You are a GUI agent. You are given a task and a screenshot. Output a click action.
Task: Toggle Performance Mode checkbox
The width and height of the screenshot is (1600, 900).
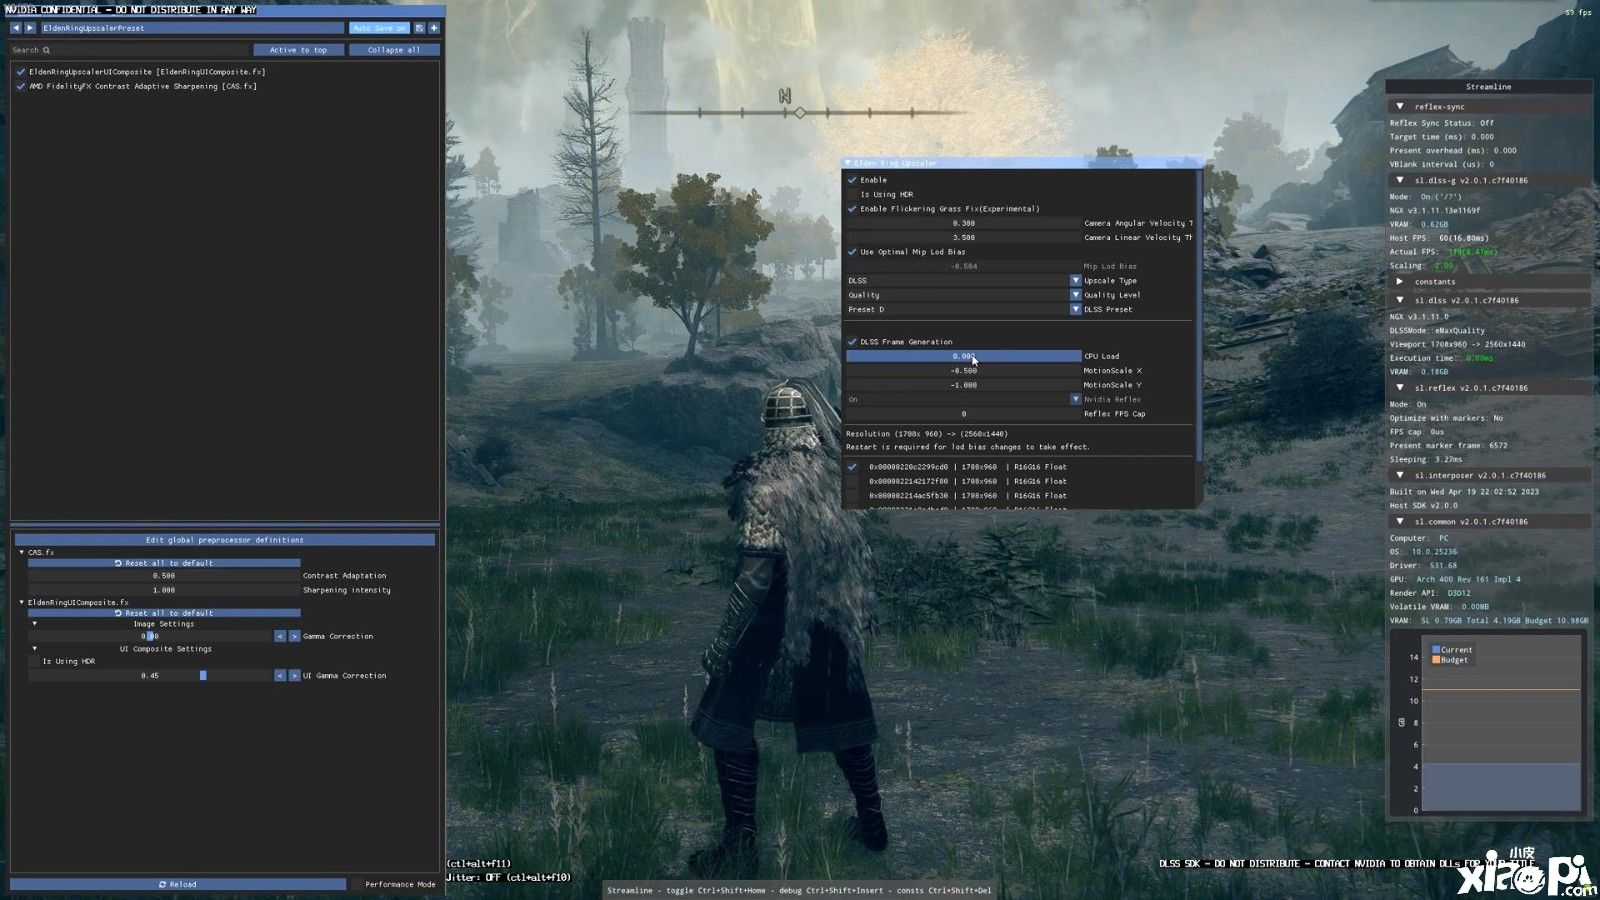tap(358, 884)
